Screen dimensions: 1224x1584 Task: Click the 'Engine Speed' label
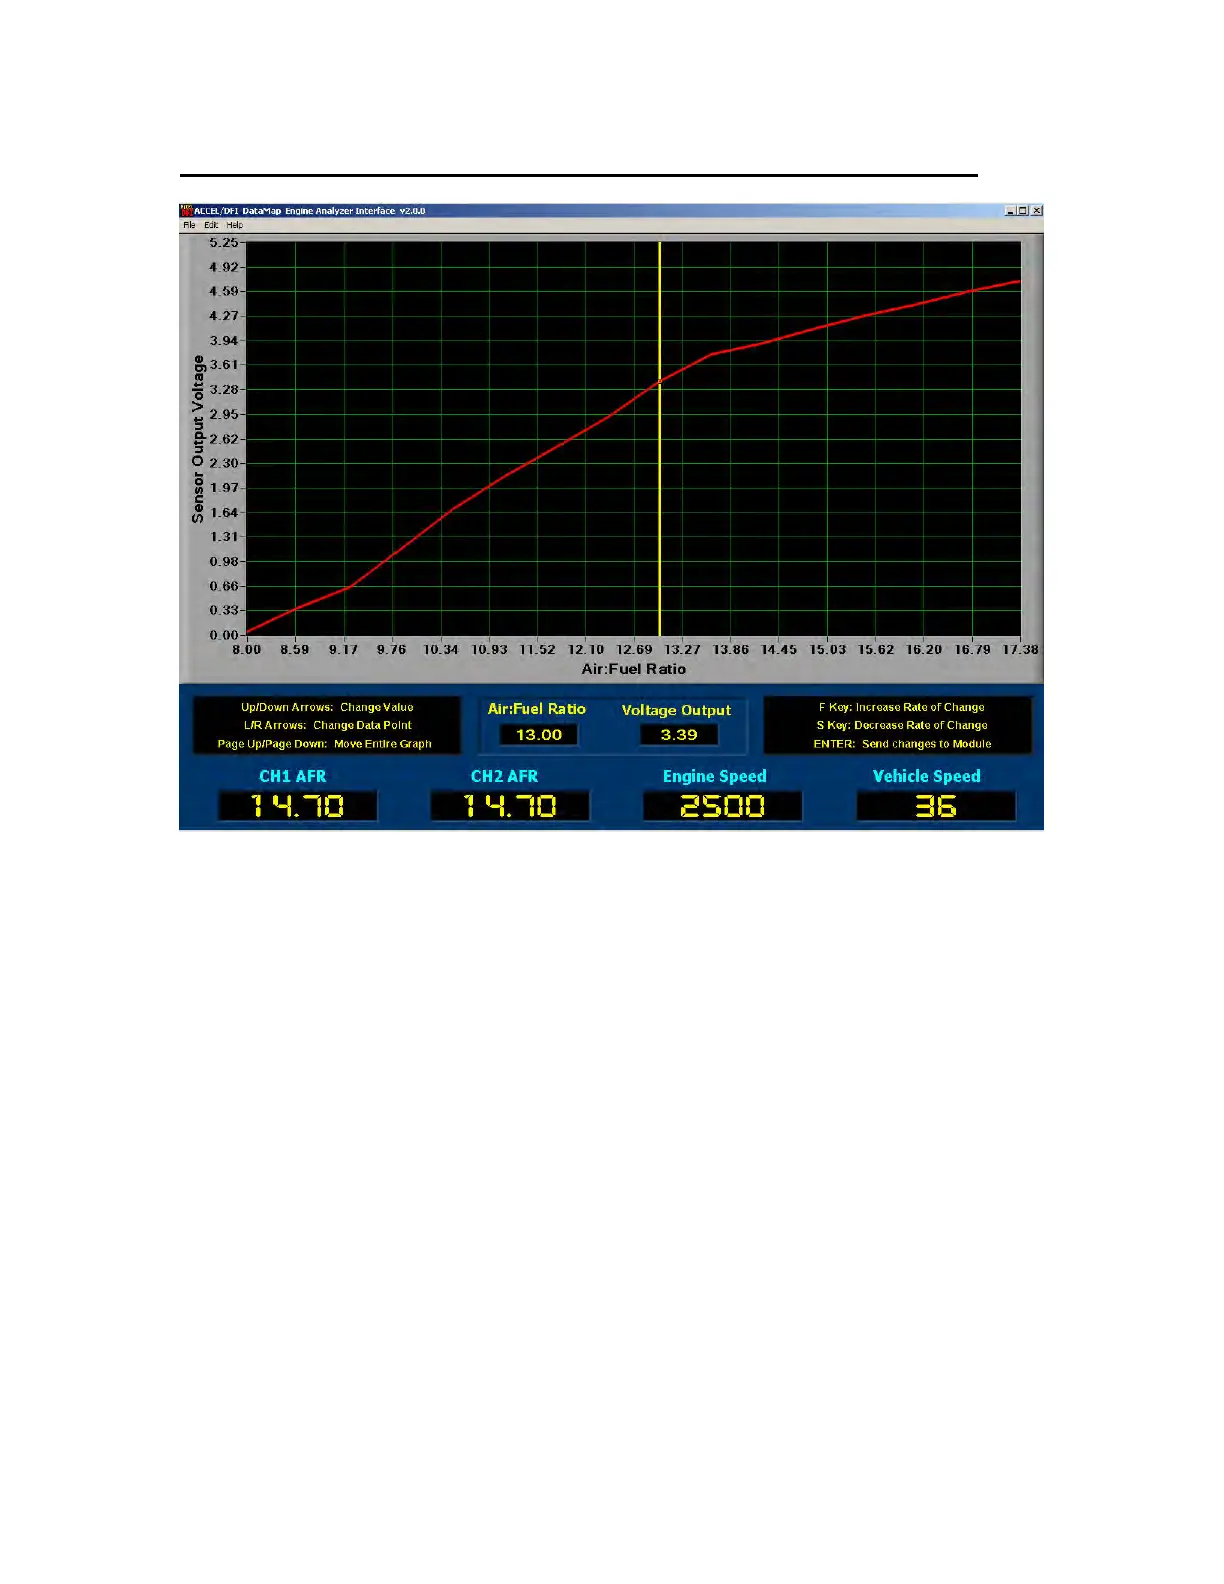715,777
